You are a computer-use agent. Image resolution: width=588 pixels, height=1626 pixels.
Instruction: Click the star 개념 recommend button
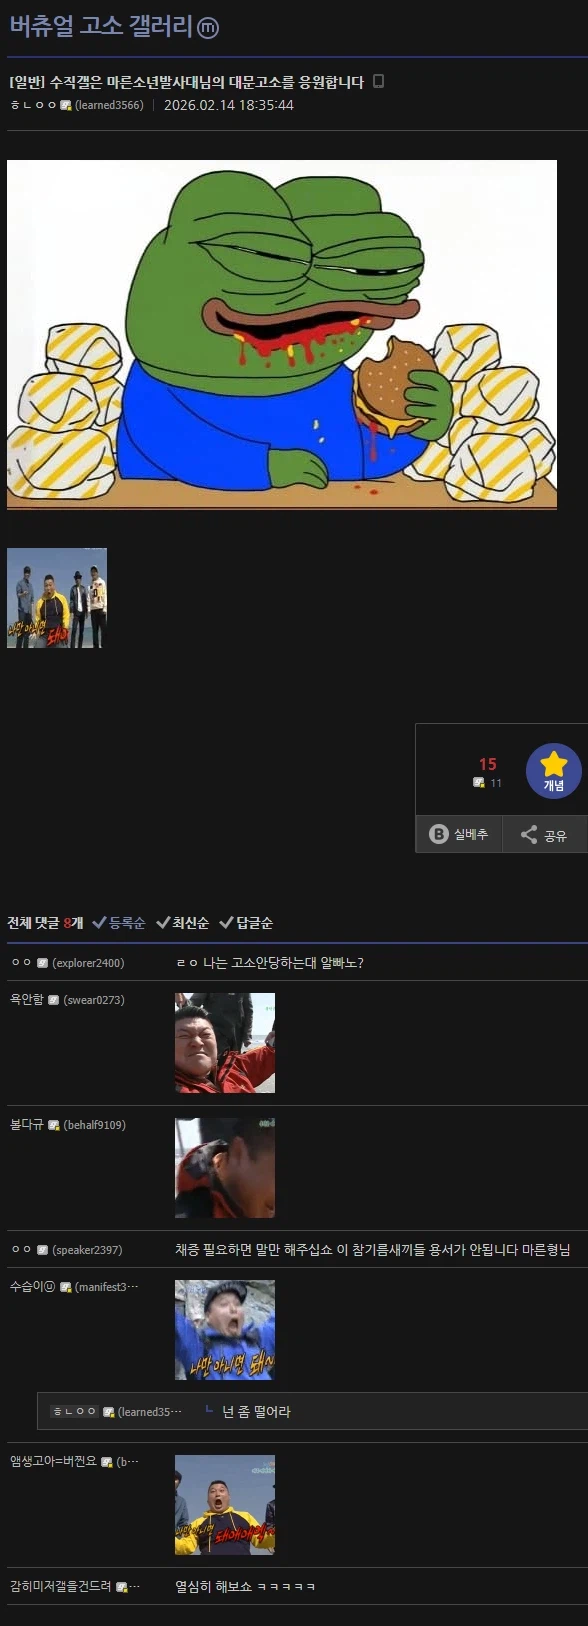click(554, 771)
